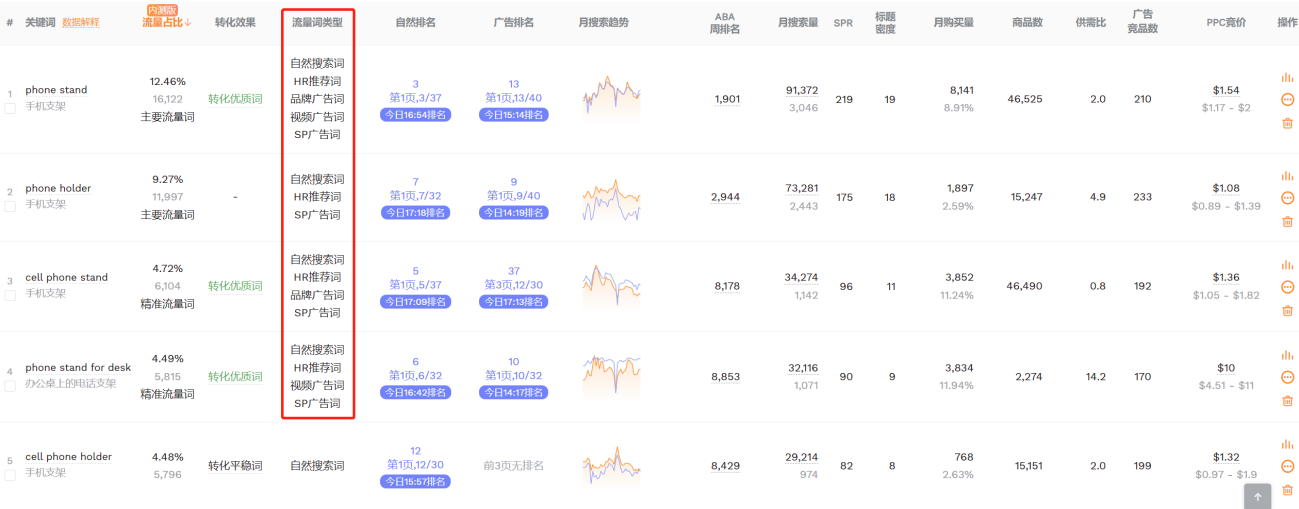1299x509 pixels.
Task: Select the phone holder row checkbox
Action: pos(10,206)
